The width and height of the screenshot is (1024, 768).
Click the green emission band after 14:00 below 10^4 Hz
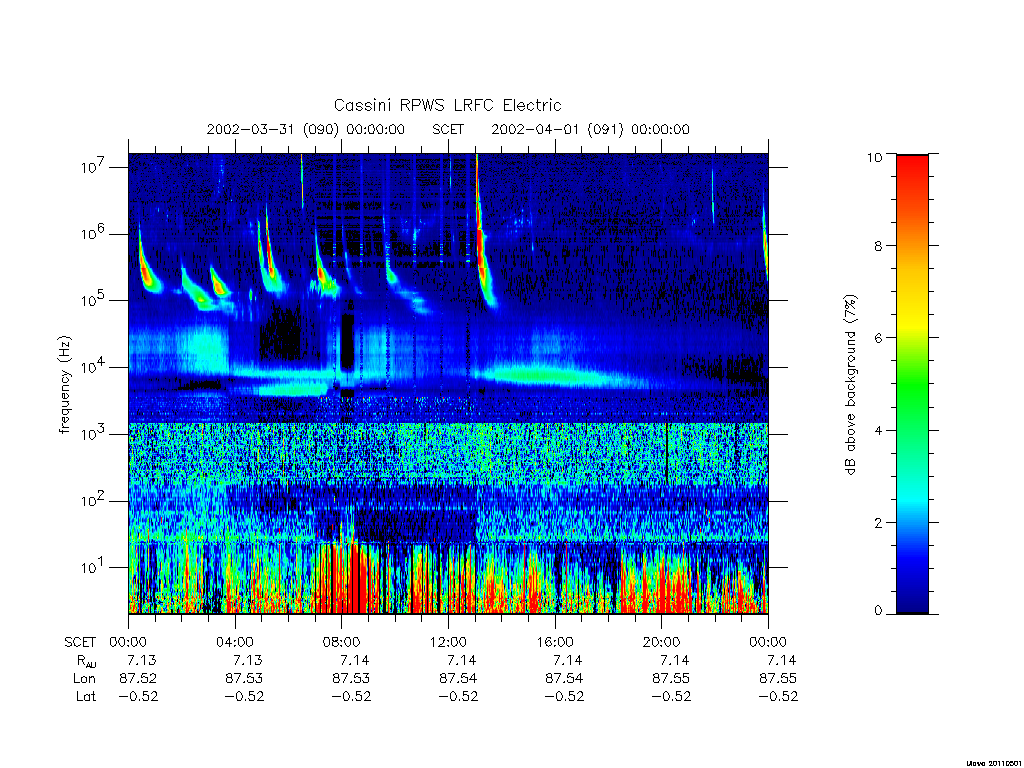point(549,376)
